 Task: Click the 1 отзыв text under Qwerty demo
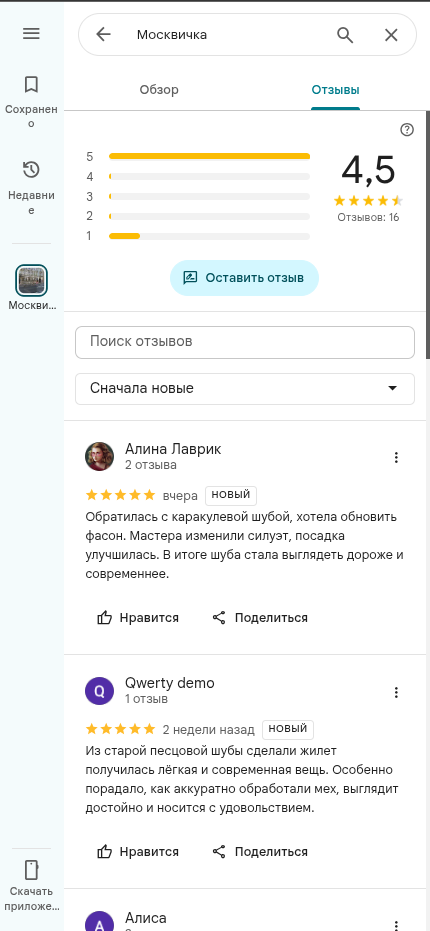[146, 699]
